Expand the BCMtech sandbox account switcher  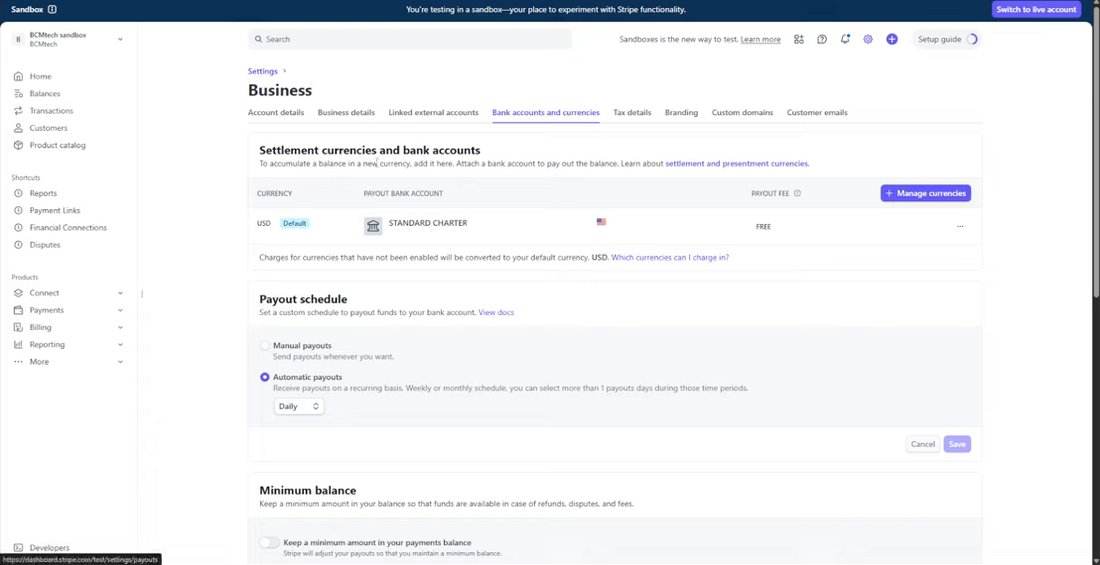click(120, 39)
